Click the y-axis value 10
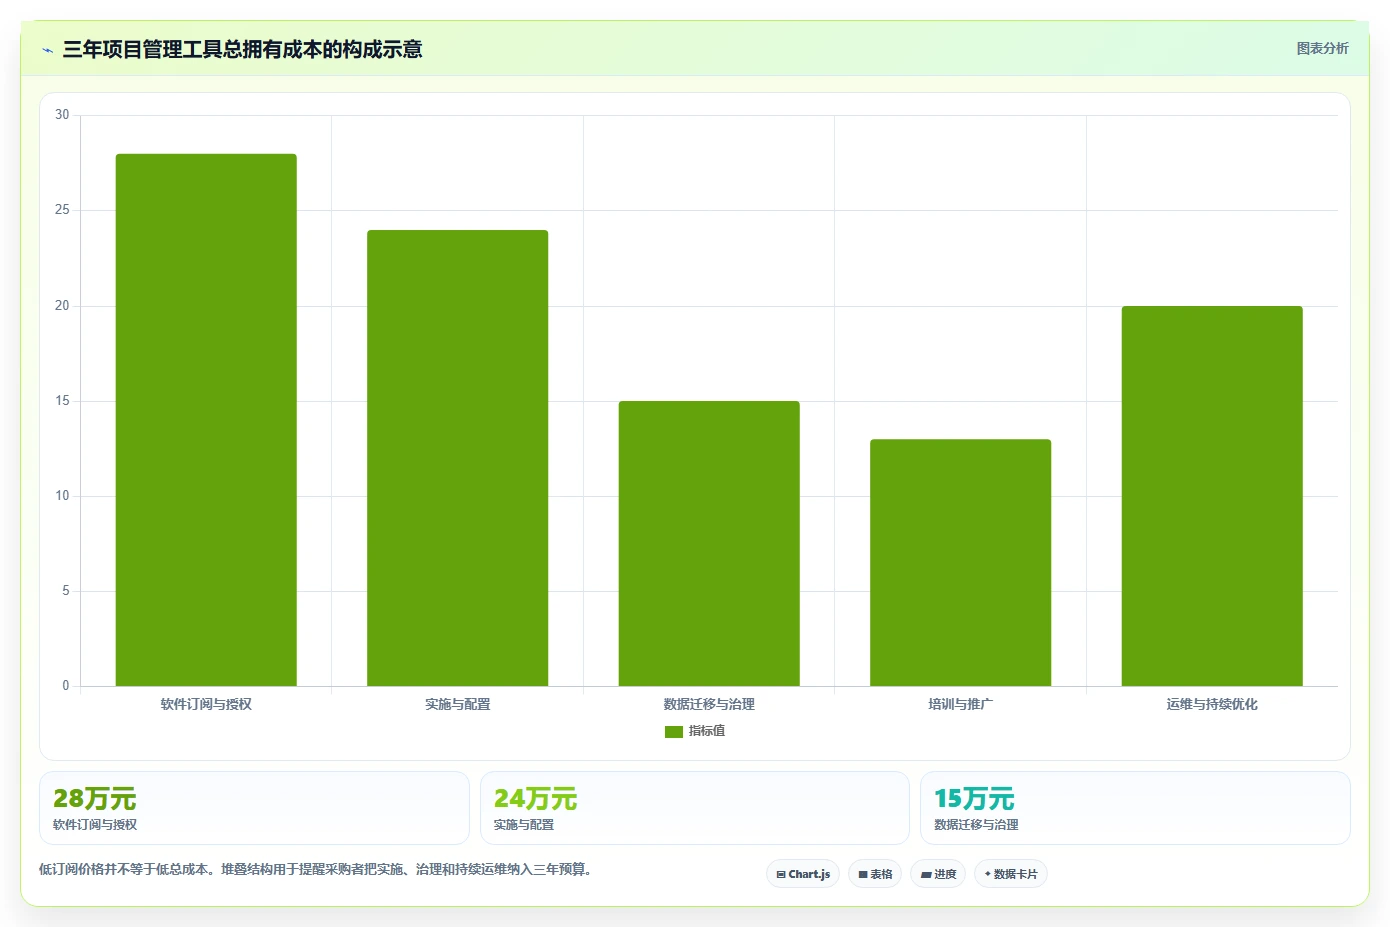 tap(62, 496)
